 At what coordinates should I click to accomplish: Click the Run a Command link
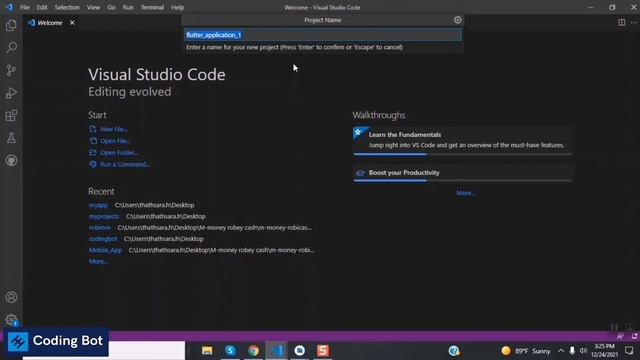(124, 164)
